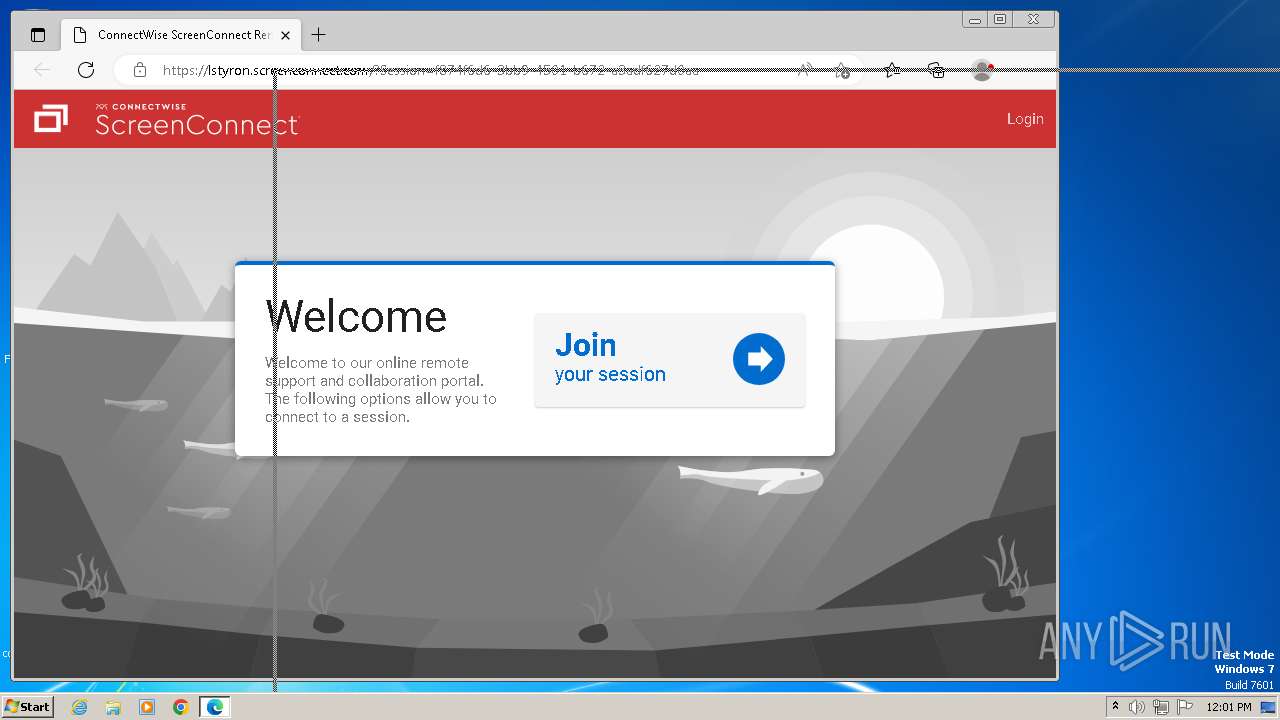The width and height of the screenshot is (1280, 720).
Task: Open the browser profile avatar
Action: click(x=982, y=70)
